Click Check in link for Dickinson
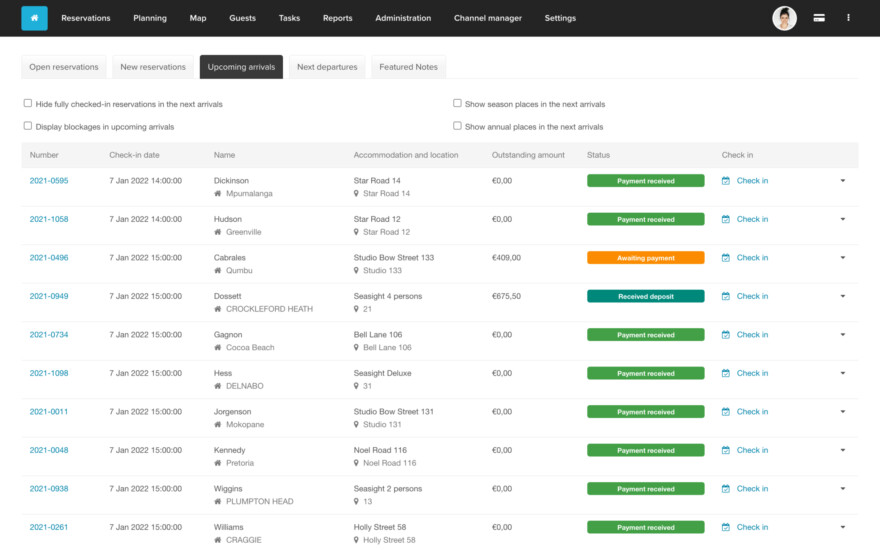 coord(752,181)
